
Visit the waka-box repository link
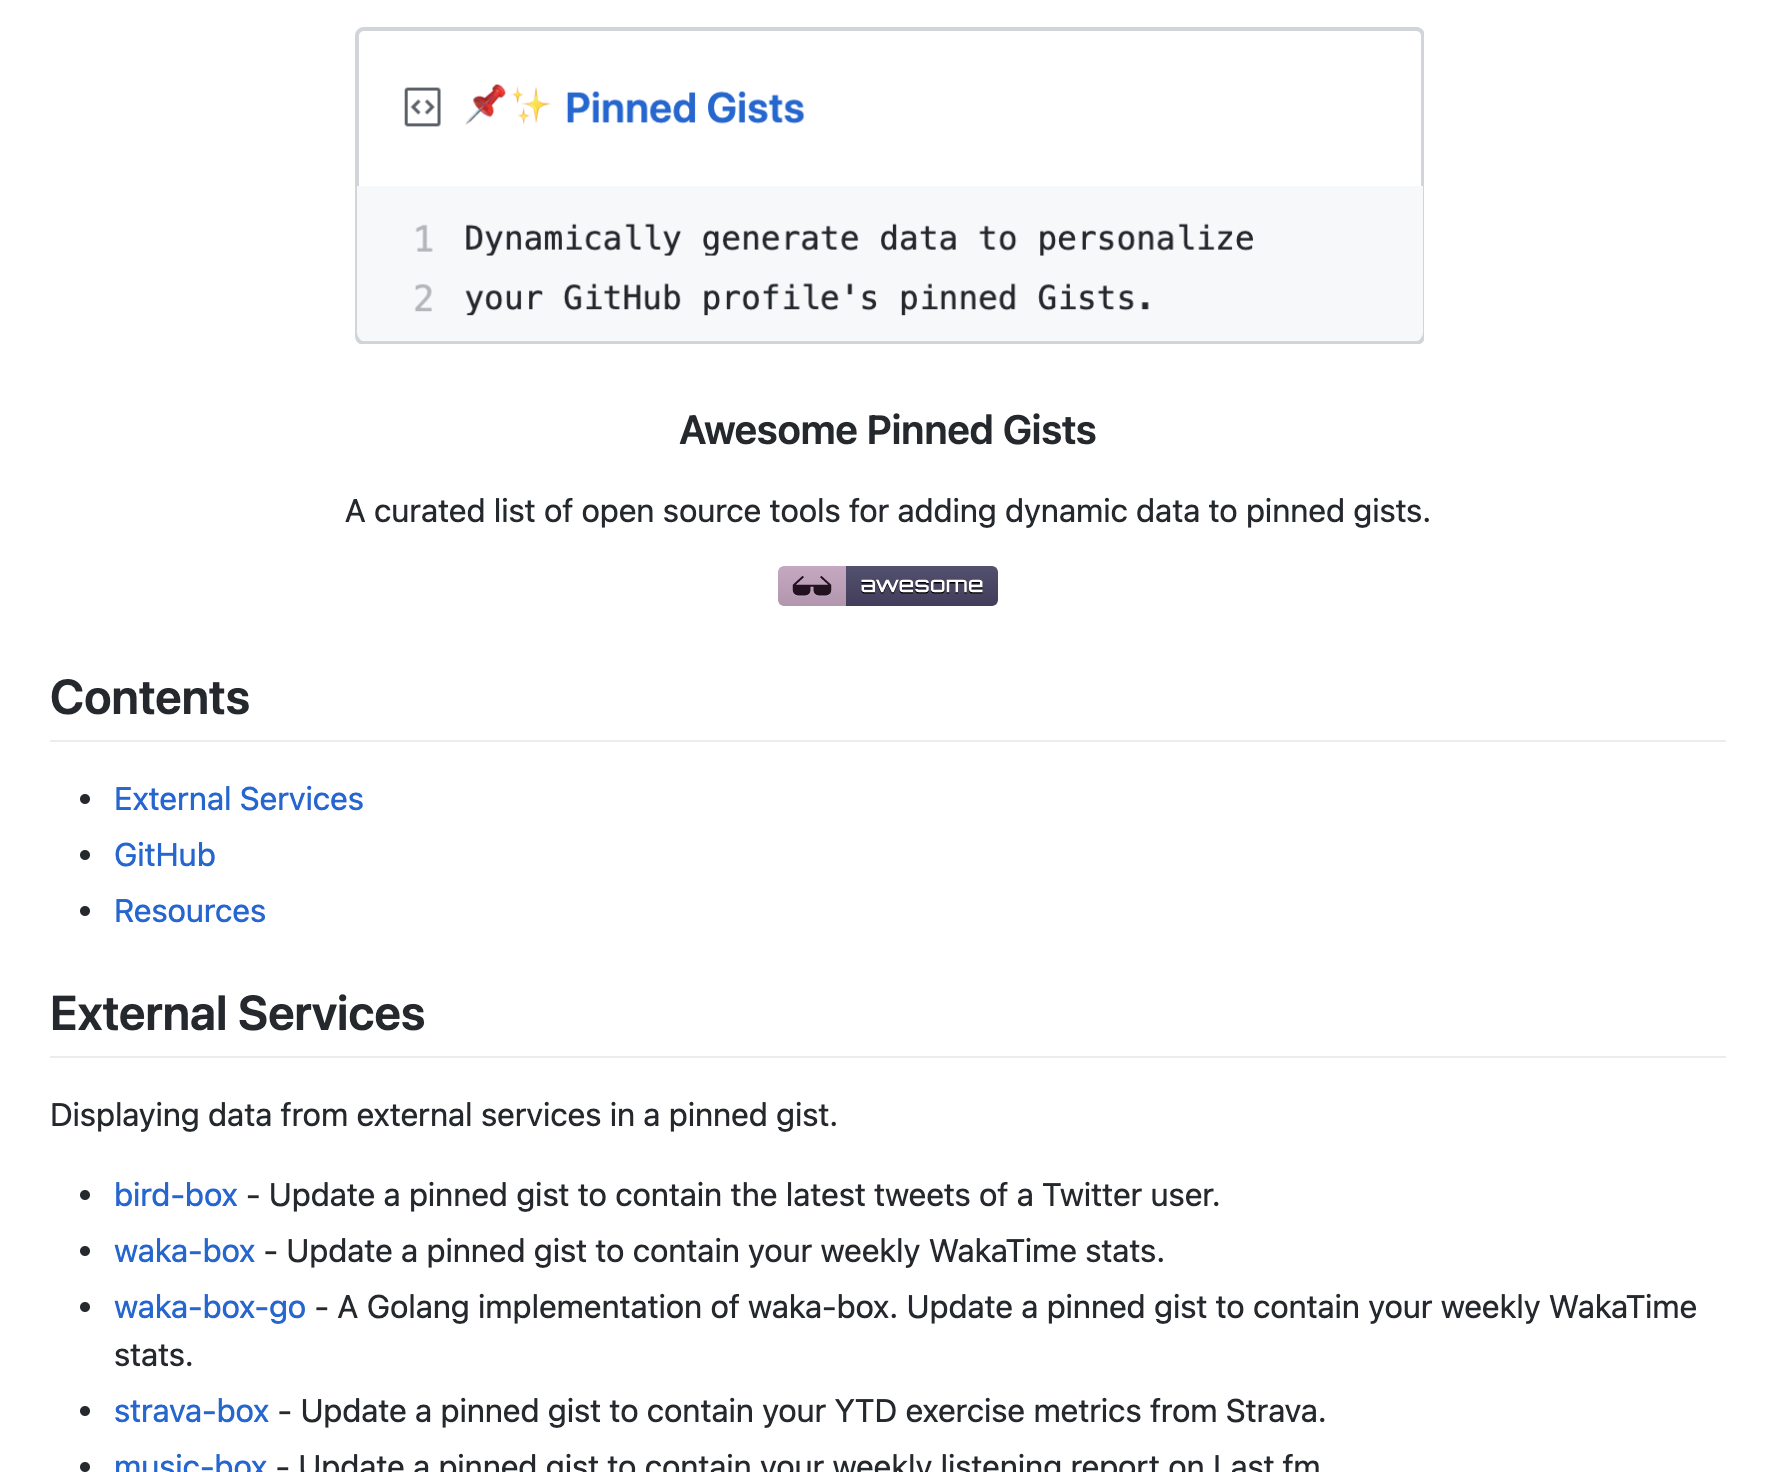point(185,1251)
